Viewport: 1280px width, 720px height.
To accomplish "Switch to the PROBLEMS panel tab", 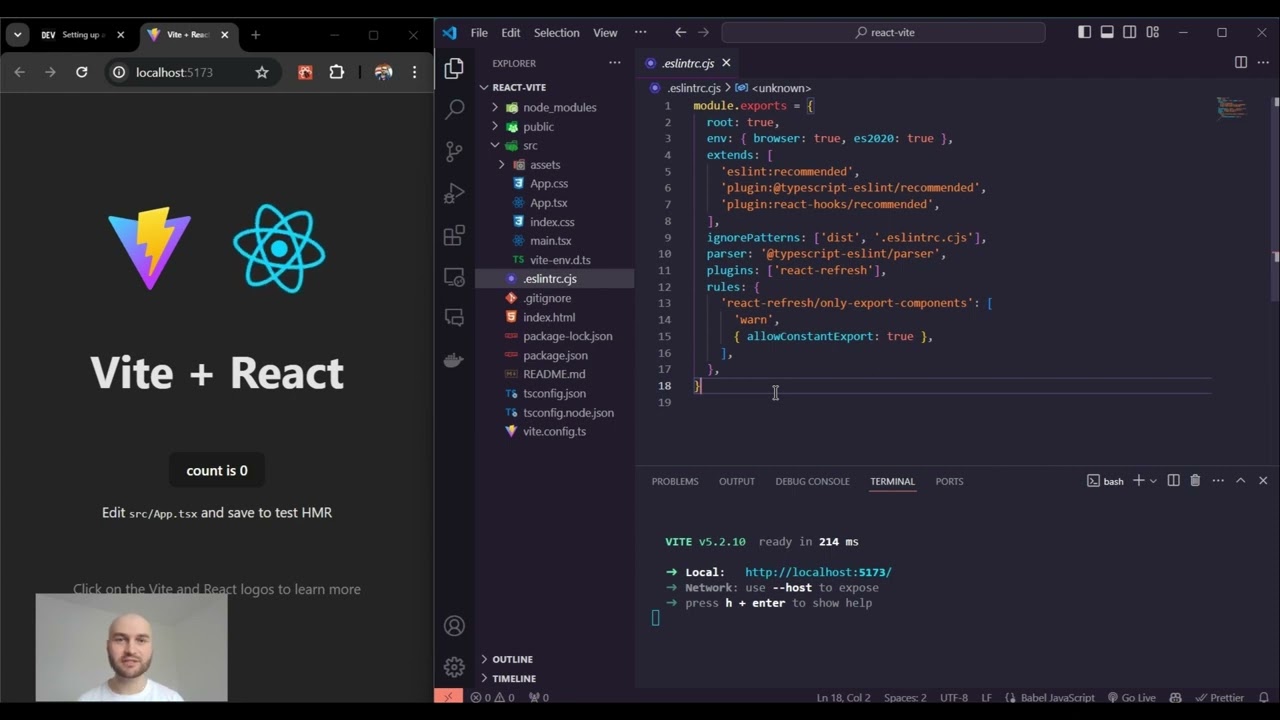I will click(675, 481).
